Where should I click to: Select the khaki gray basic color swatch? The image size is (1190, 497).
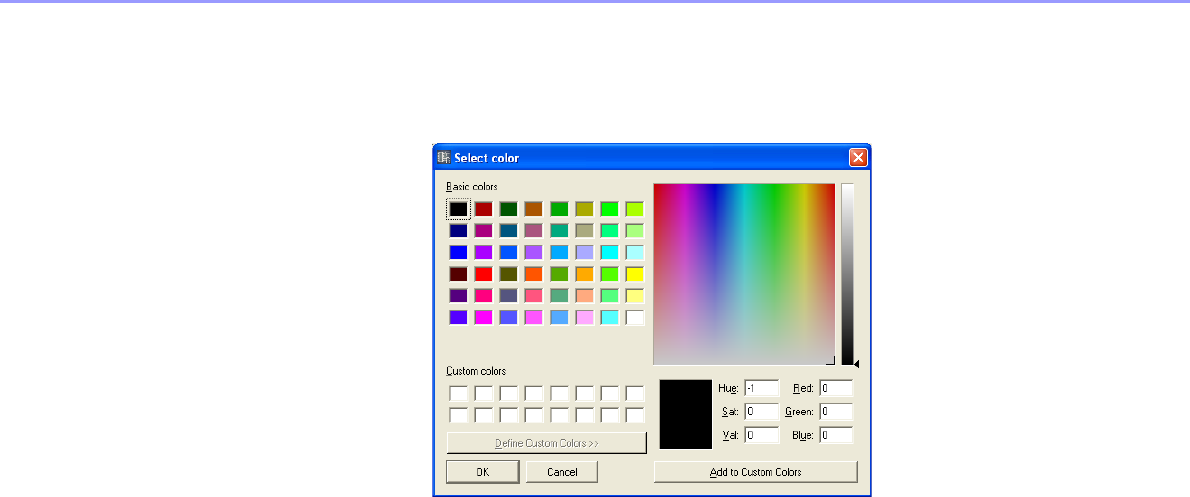pyautogui.click(x=584, y=231)
